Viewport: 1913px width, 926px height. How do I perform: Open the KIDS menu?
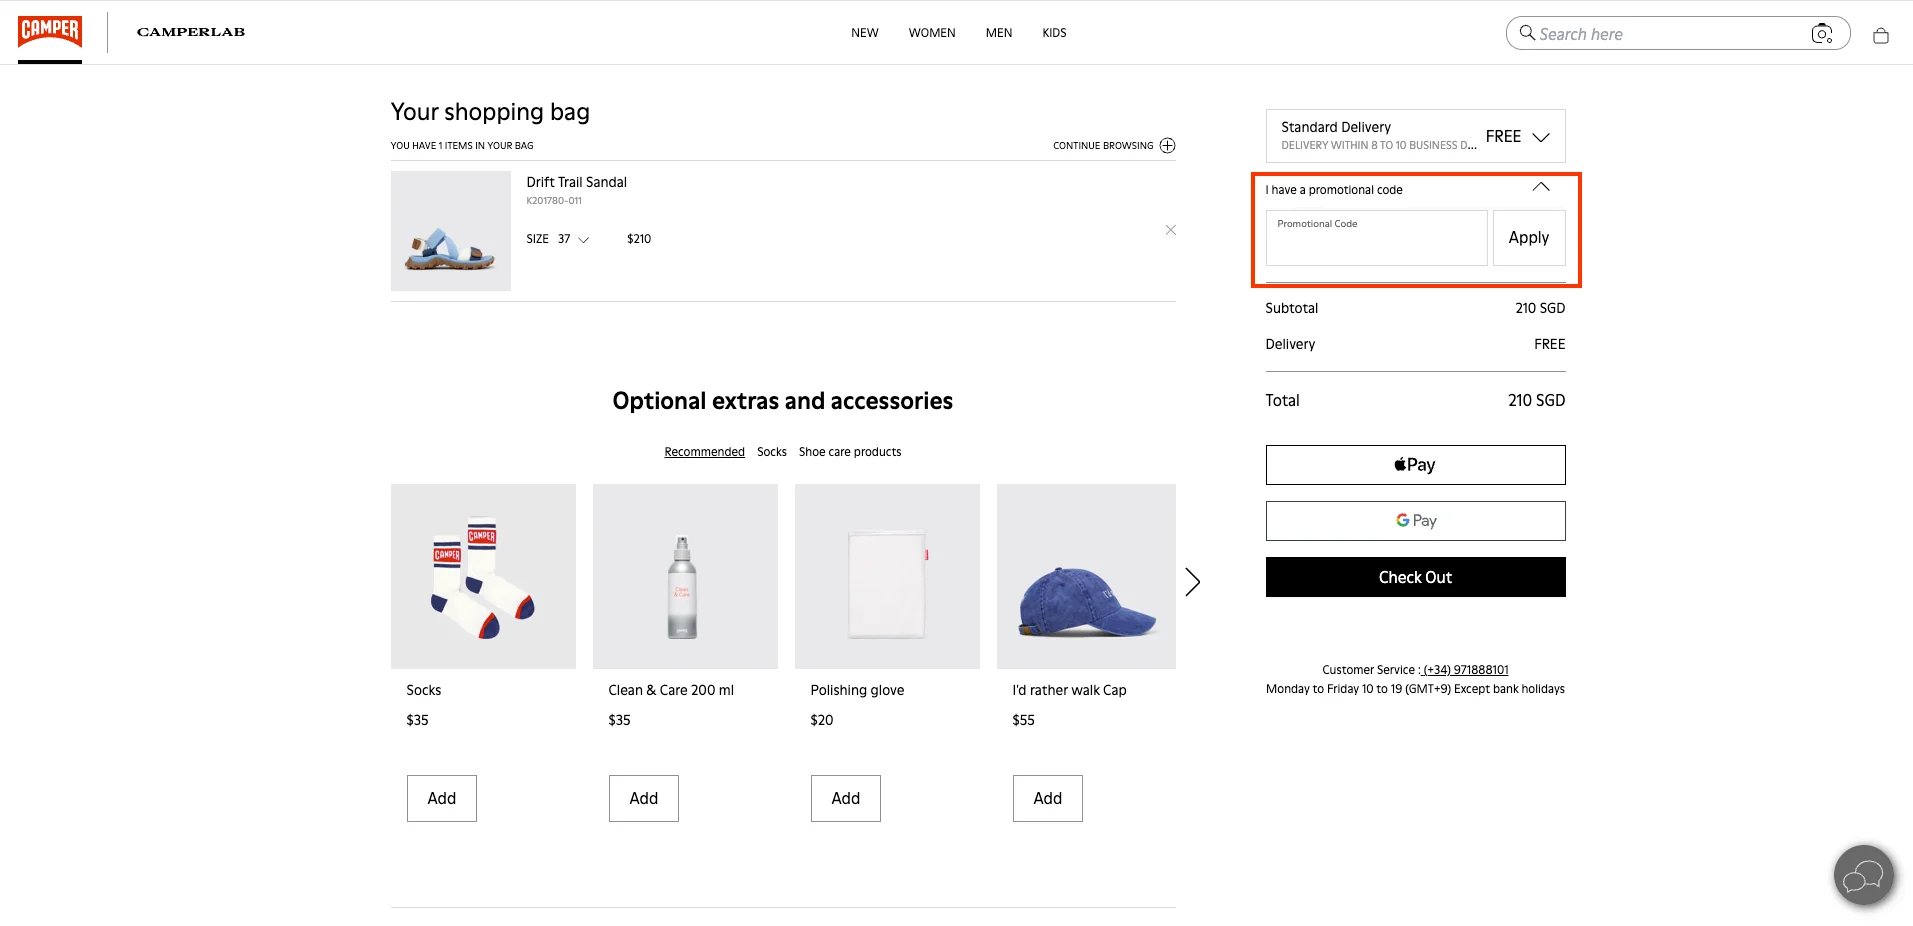(1054, 33)
